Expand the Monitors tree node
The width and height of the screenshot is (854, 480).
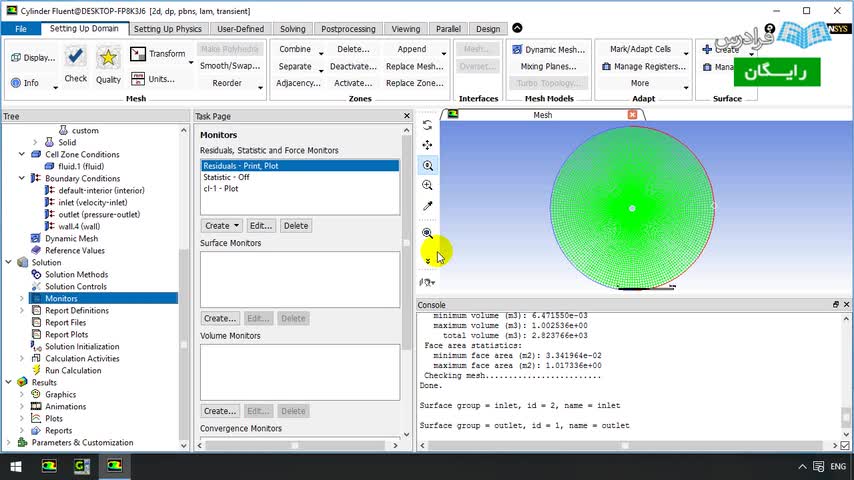(22, 299)
